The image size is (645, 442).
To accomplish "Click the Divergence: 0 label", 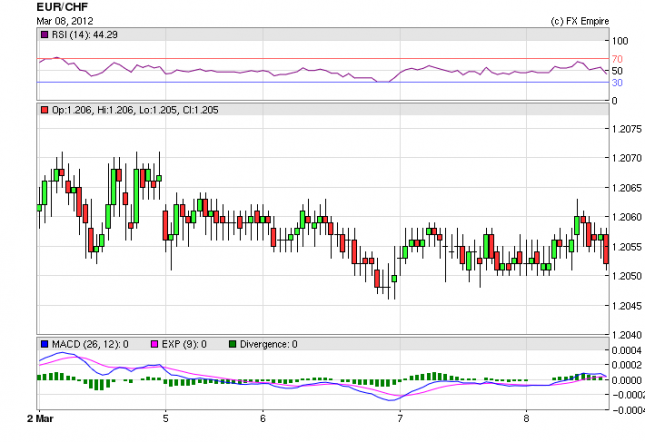I will pyautogui.click(x=268, y=344).
